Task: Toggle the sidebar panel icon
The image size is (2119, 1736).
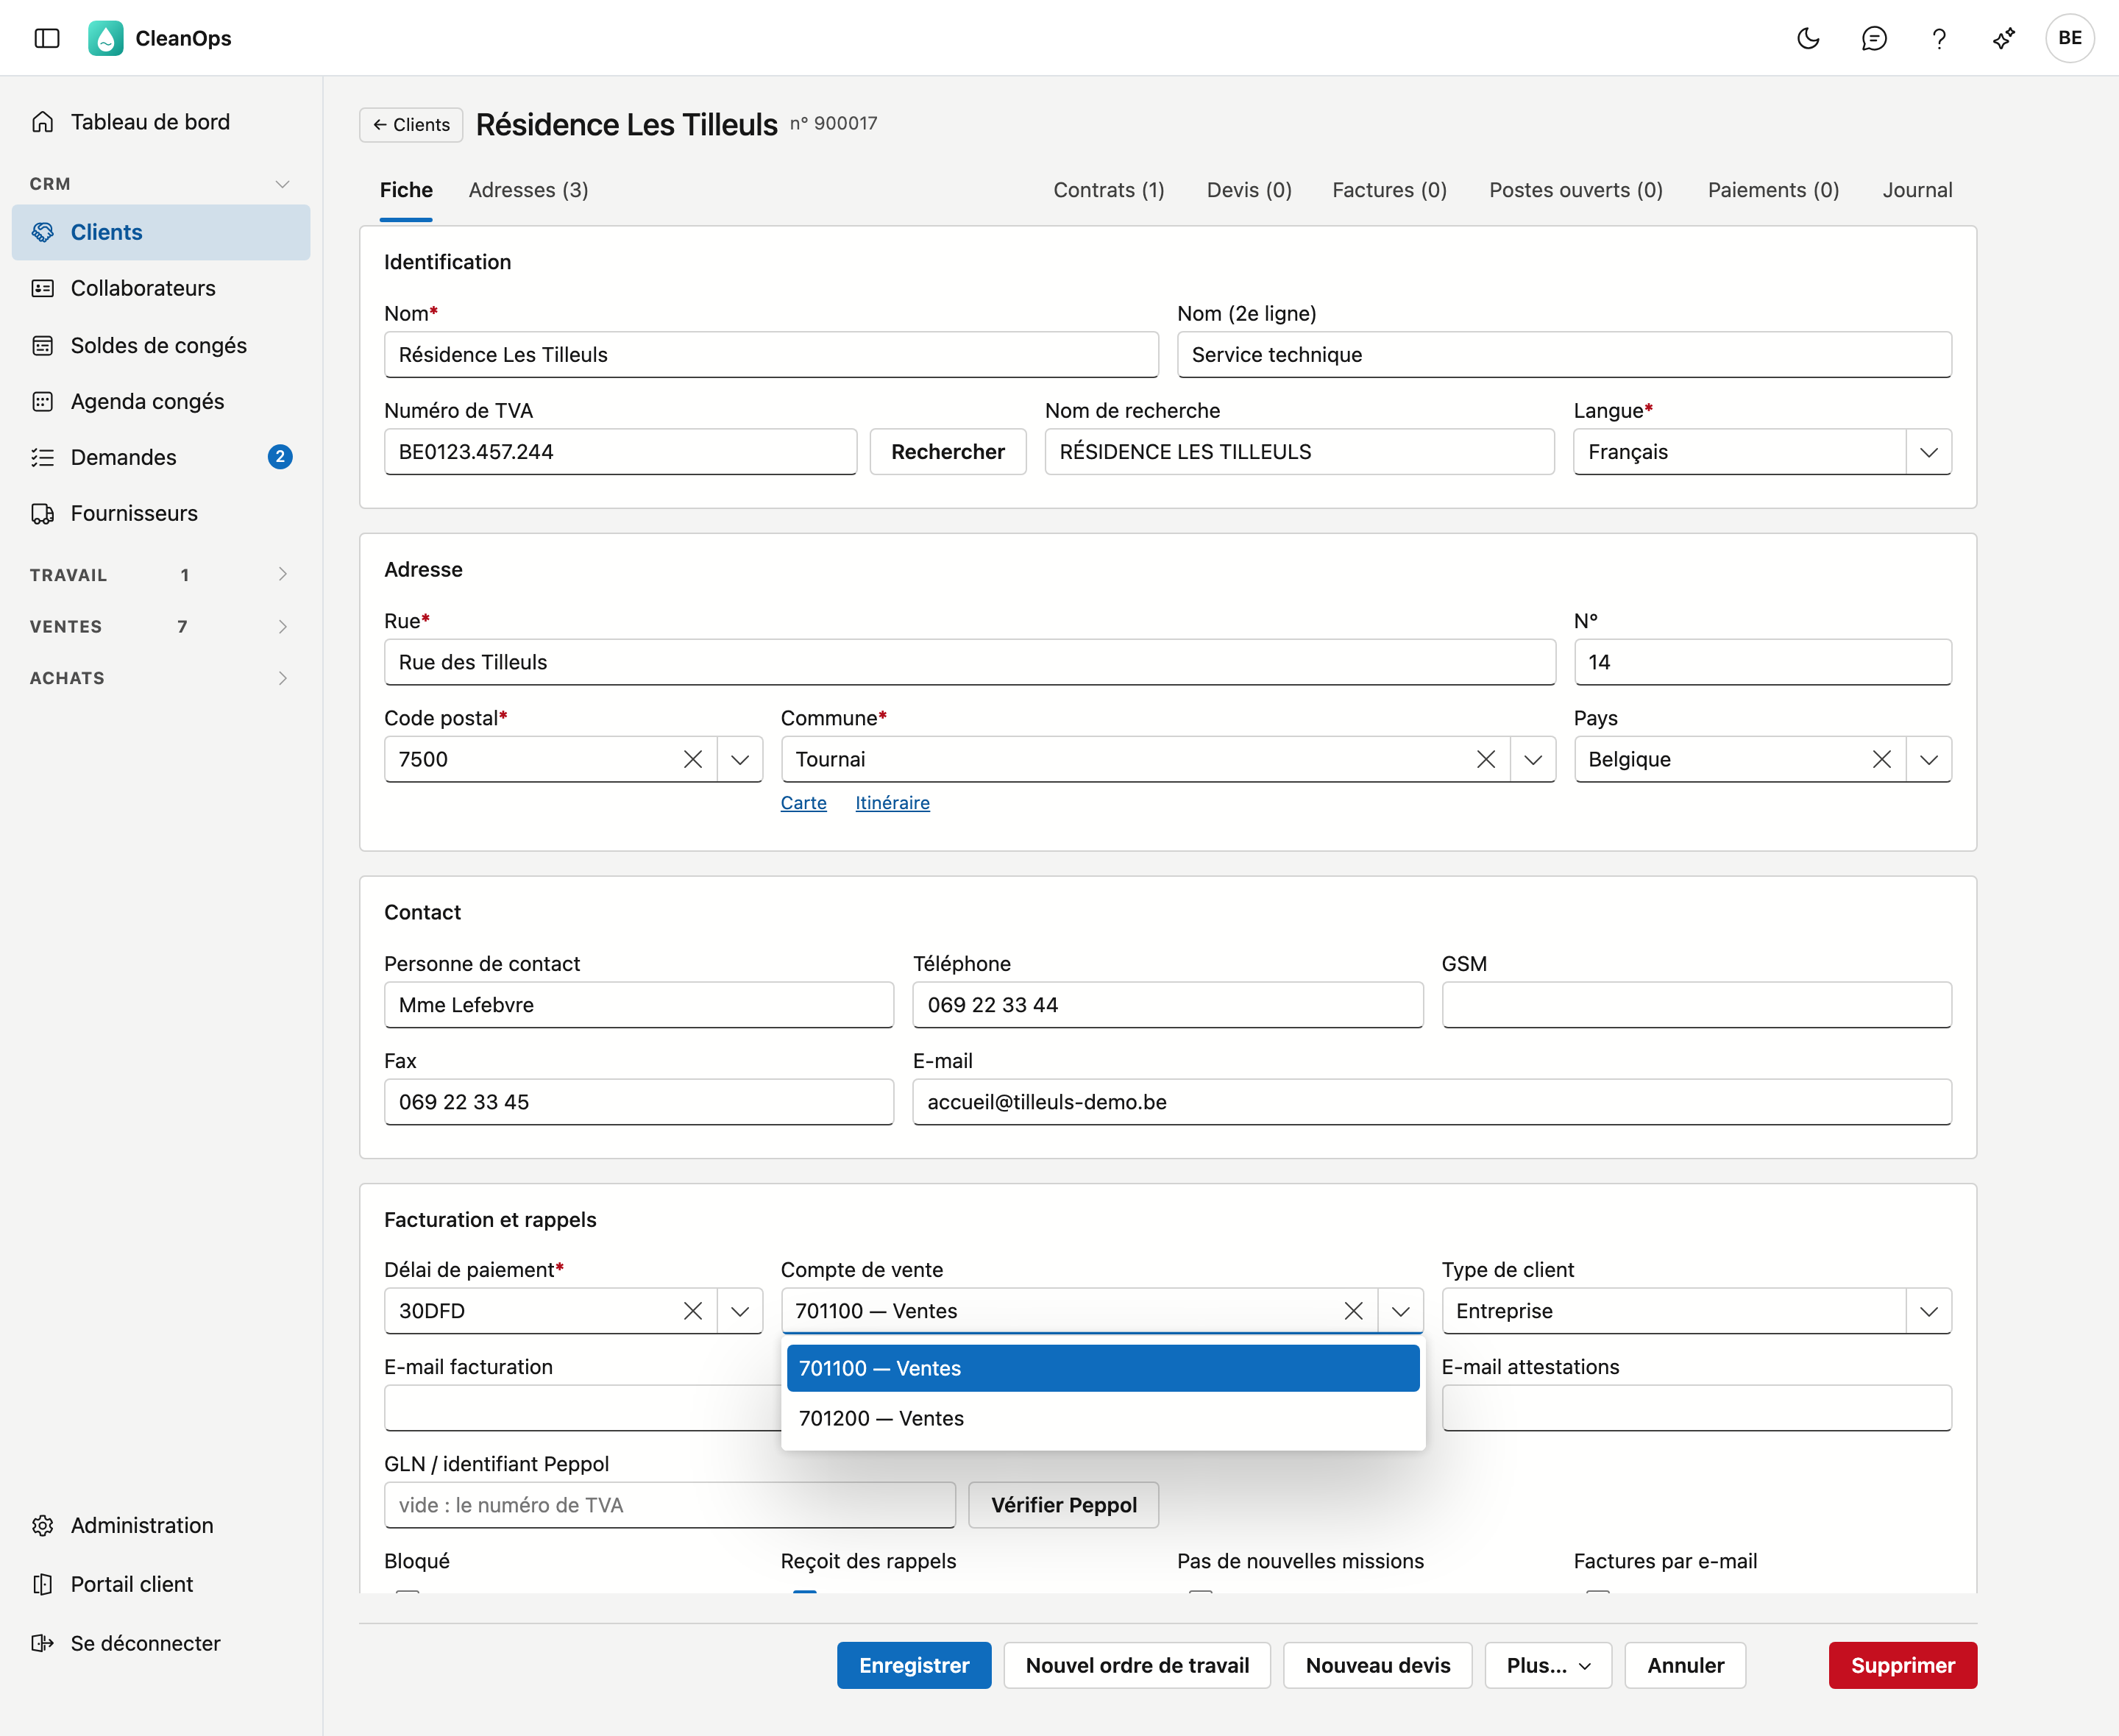Action: pyautogui.click(x=47, y=38)
